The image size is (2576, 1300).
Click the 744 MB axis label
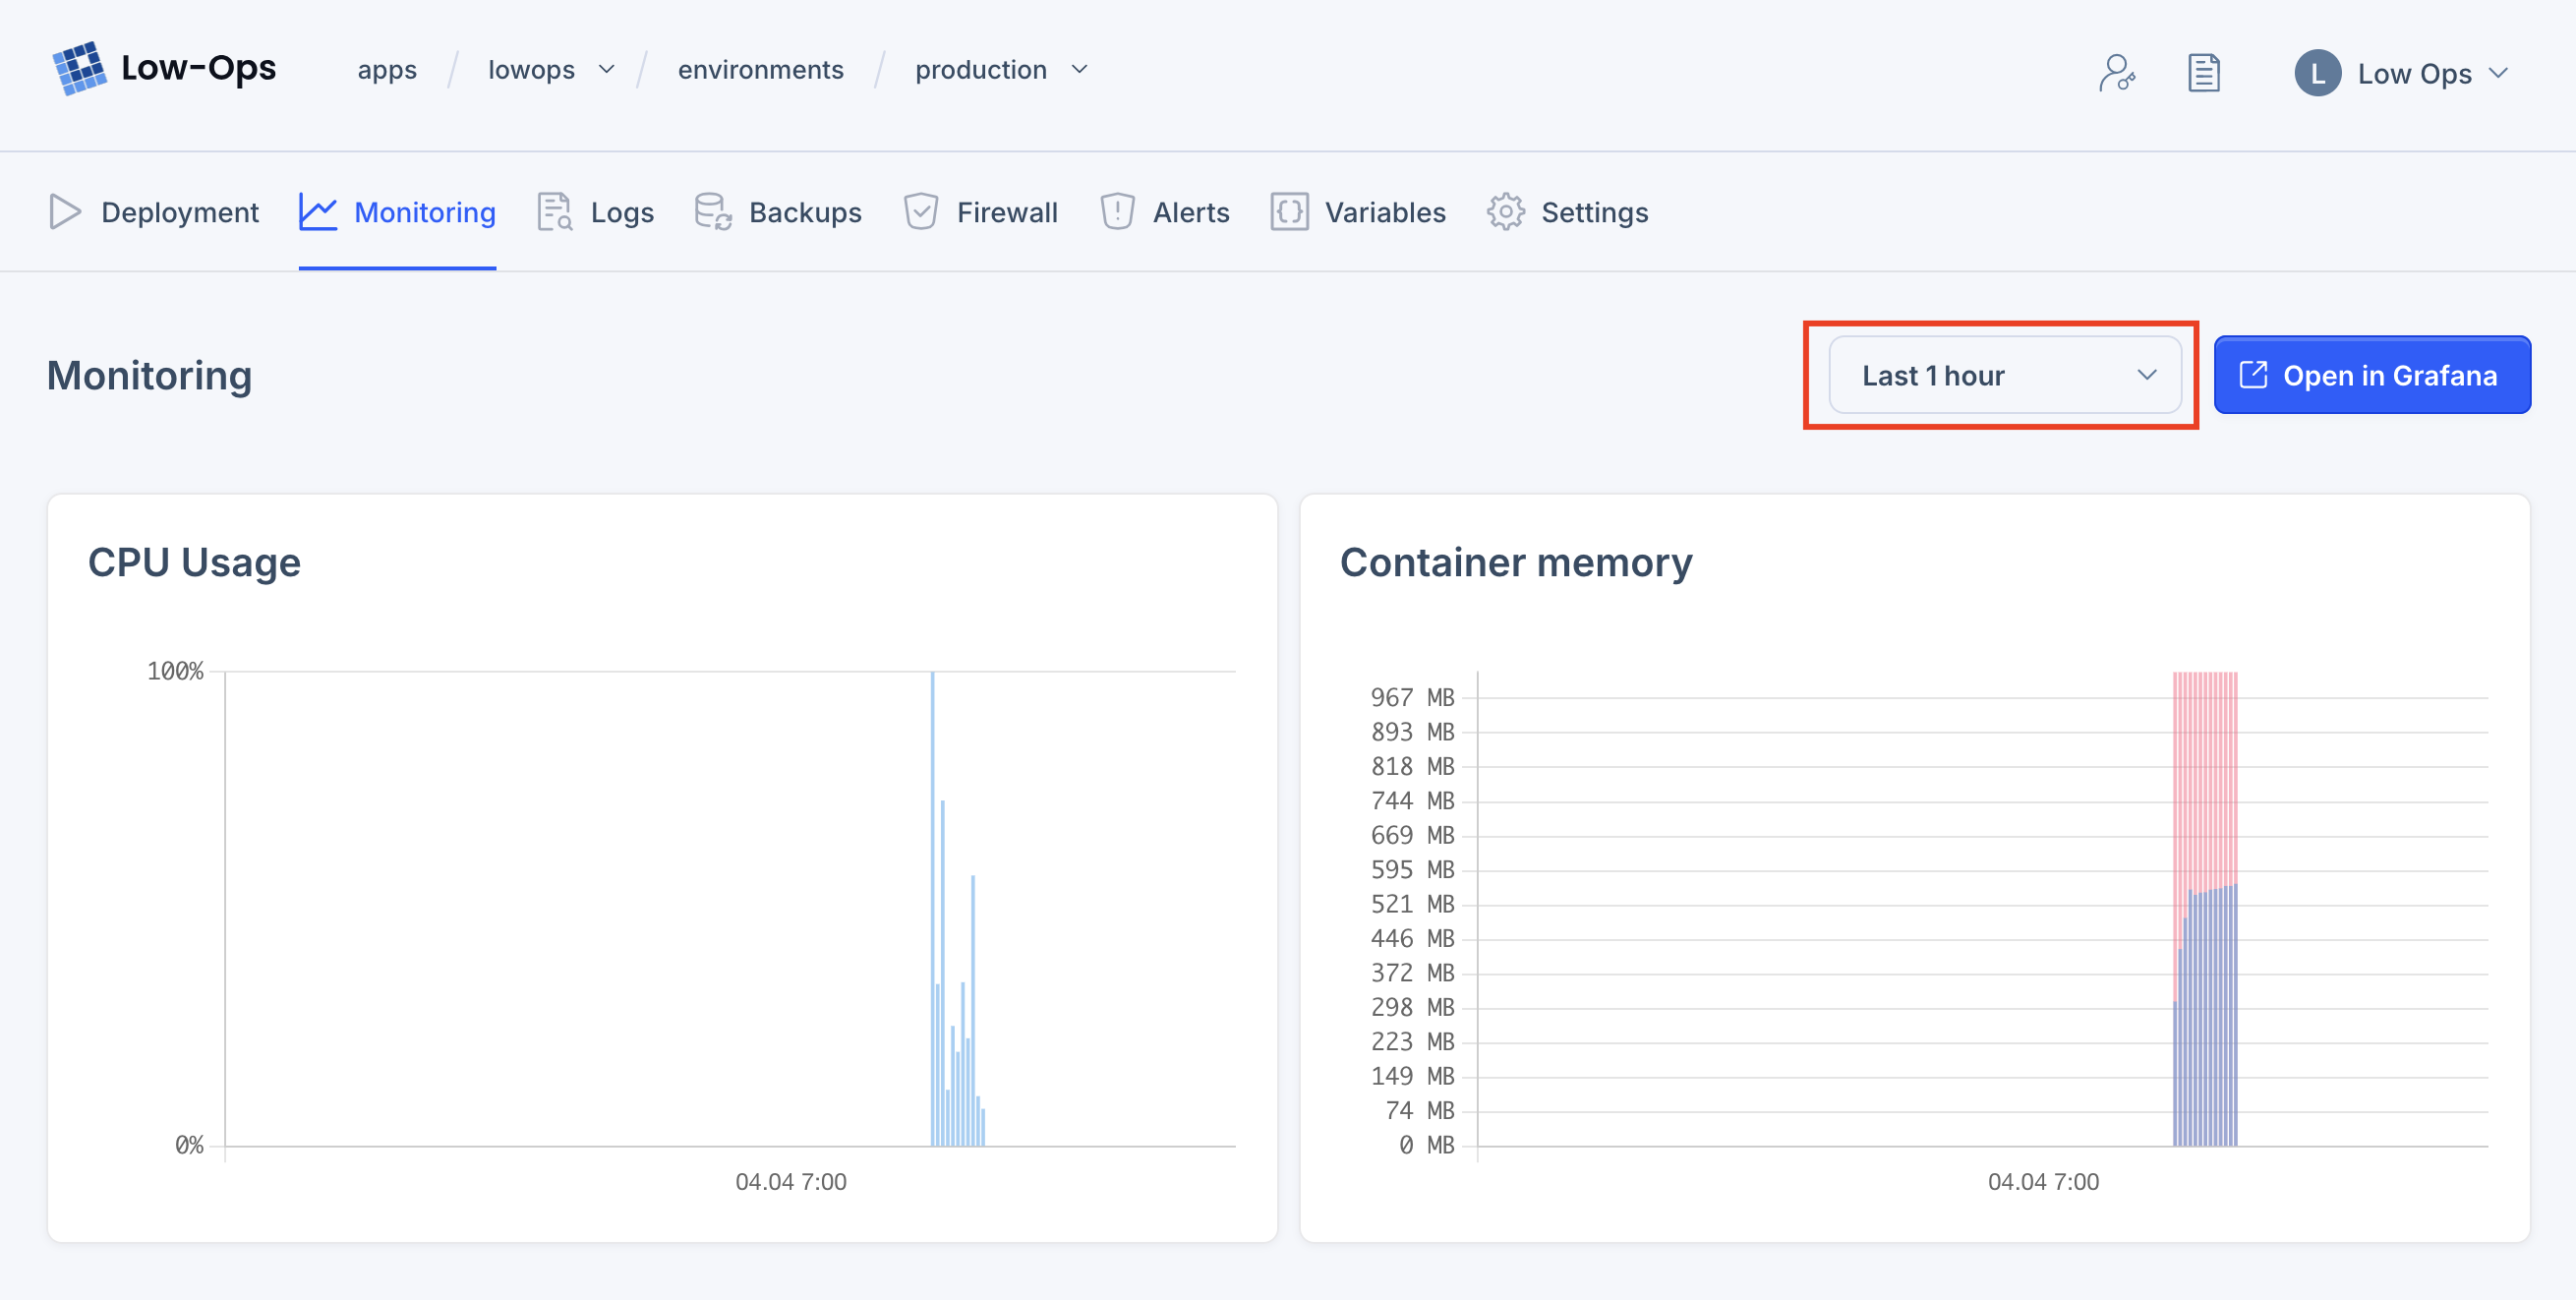[x=1412, y=801]
